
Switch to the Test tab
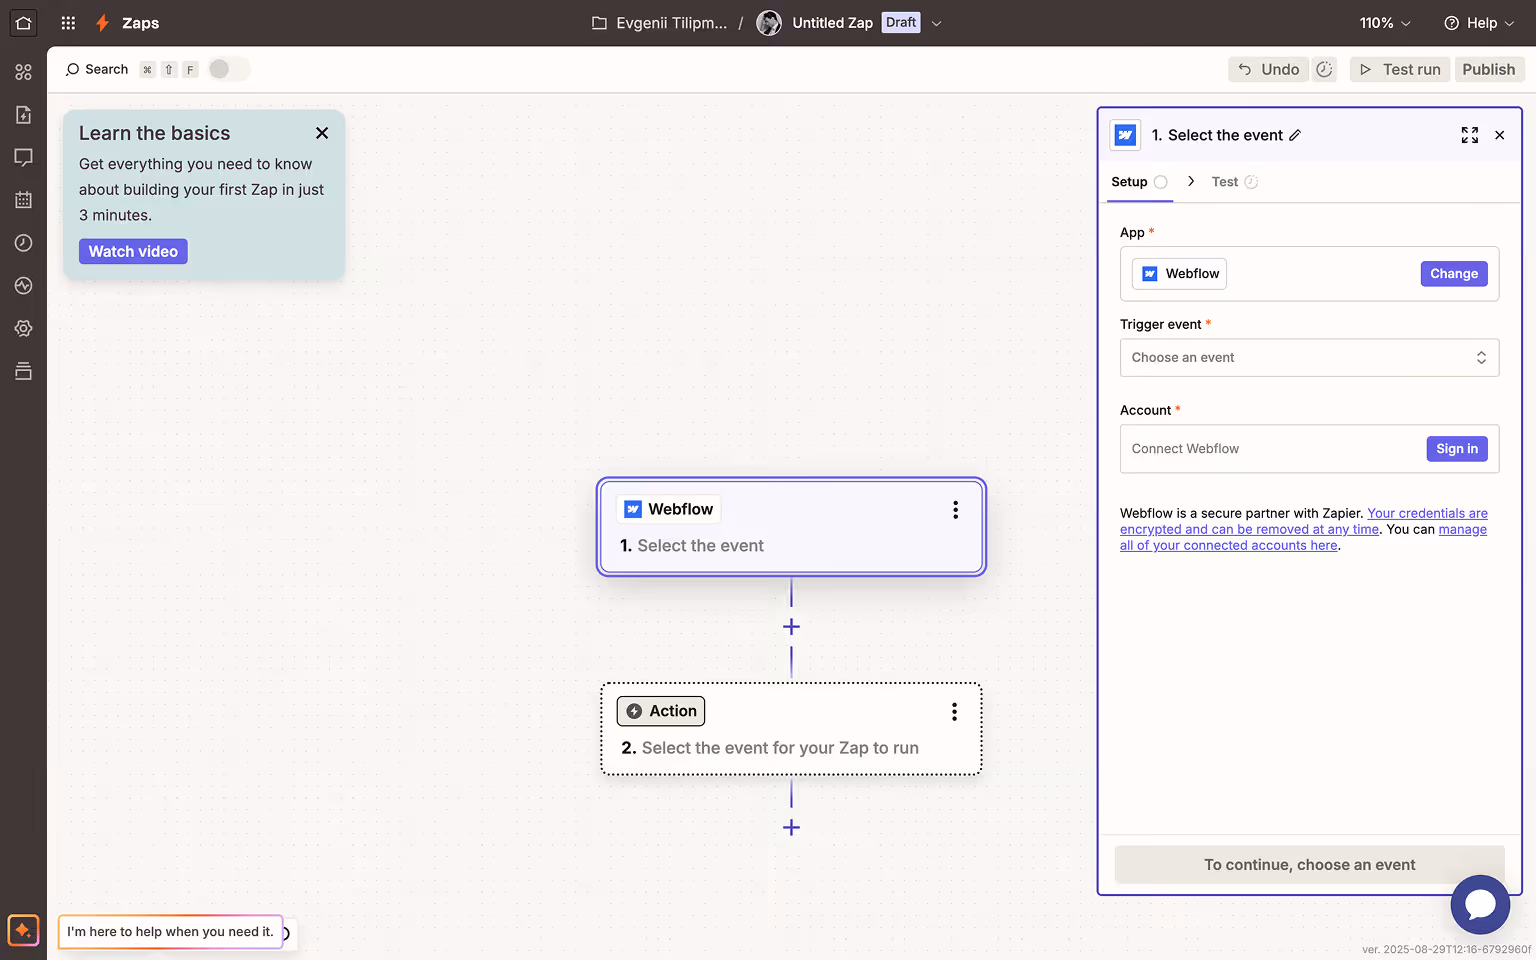click(x=1223, y=181)
